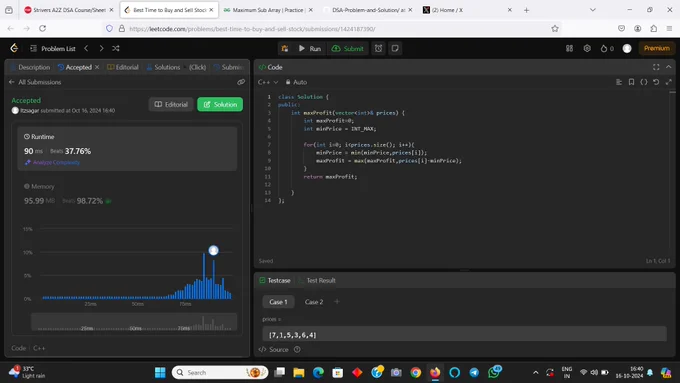Open the layout manager icon
The image size is (680, 383).
[x=569, y=49]
